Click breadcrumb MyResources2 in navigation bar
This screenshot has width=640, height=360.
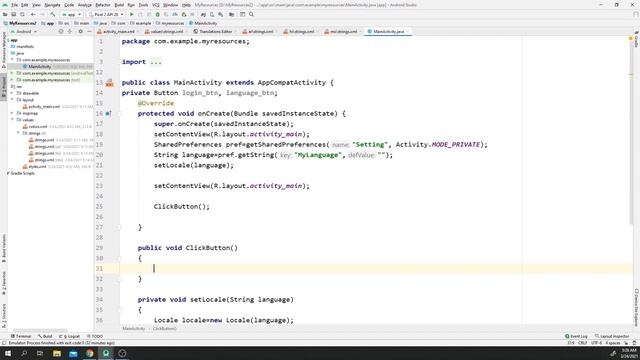tap(20, 23)
